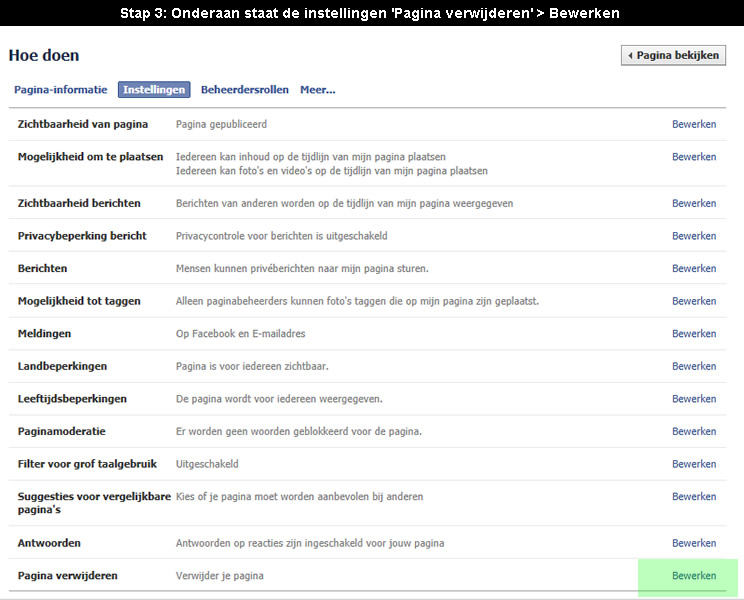Screen dimensions: 744x600
Task: Click Bewerken for Suggesties voor vergelijkbare pagina's
Action: pos(694,497)
